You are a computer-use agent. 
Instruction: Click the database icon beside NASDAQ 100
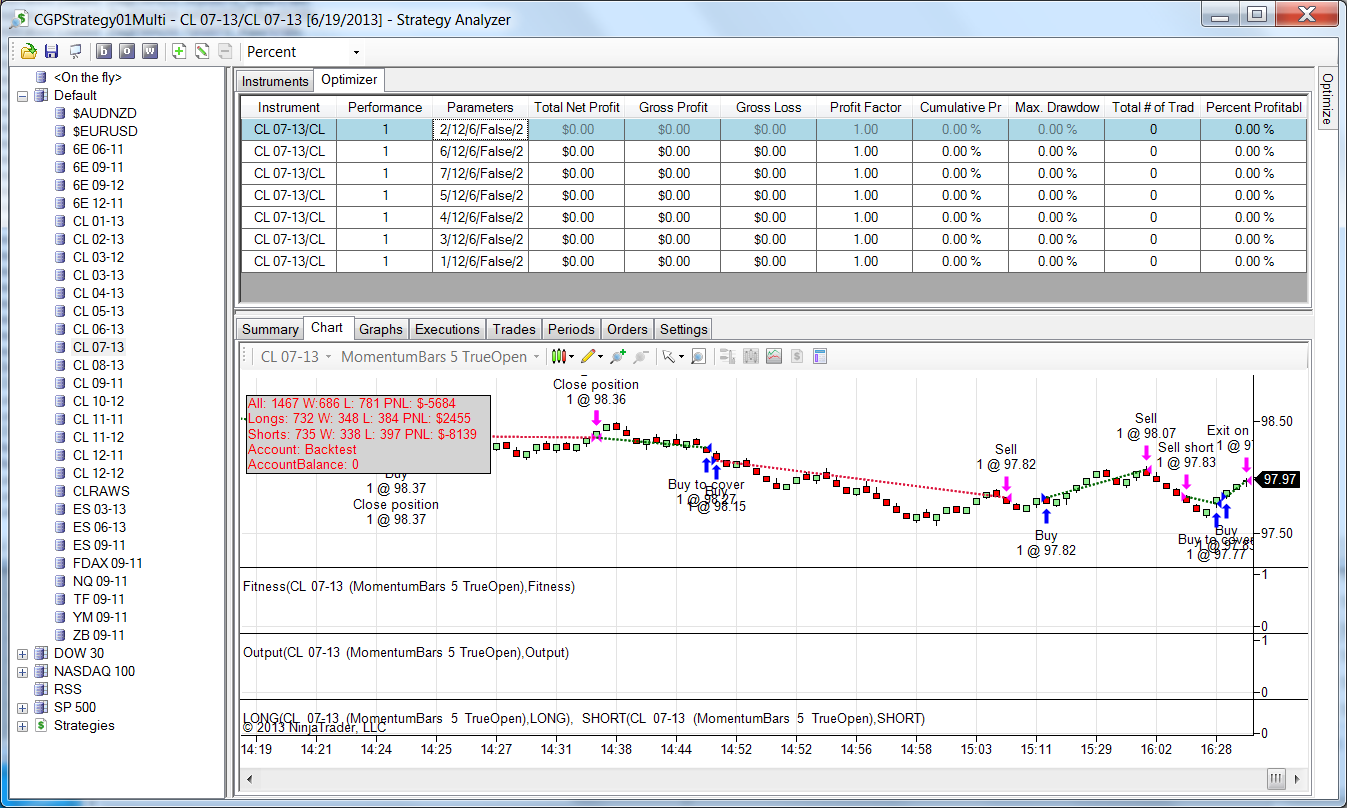click(x=41, y=671)
